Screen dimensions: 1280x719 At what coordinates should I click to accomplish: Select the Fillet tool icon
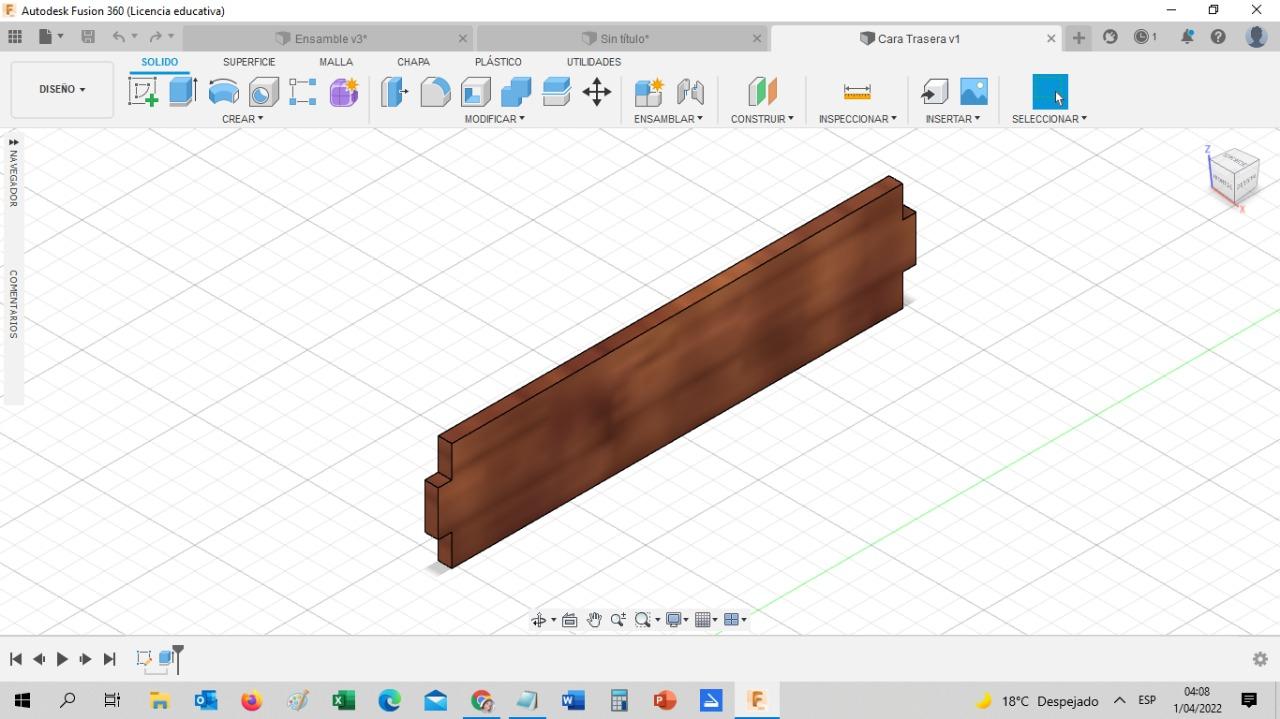435,92
